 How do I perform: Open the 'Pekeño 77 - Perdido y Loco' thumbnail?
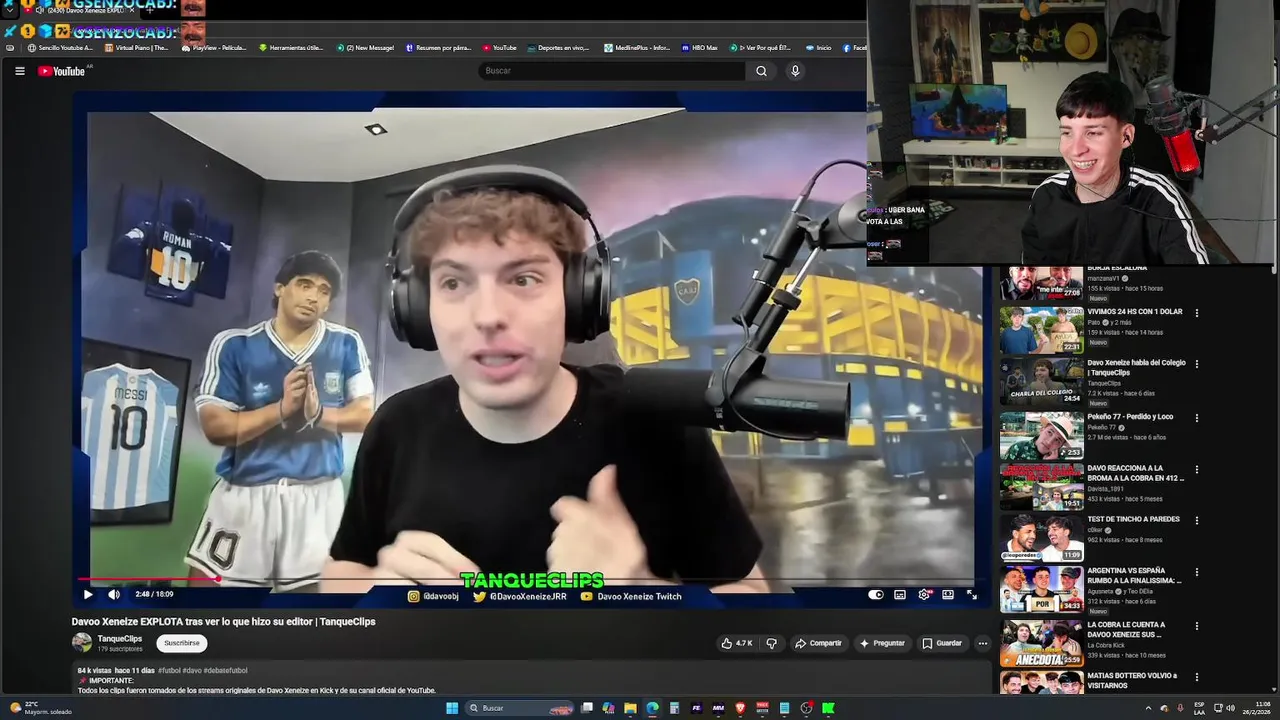[x=1041, y=434]
